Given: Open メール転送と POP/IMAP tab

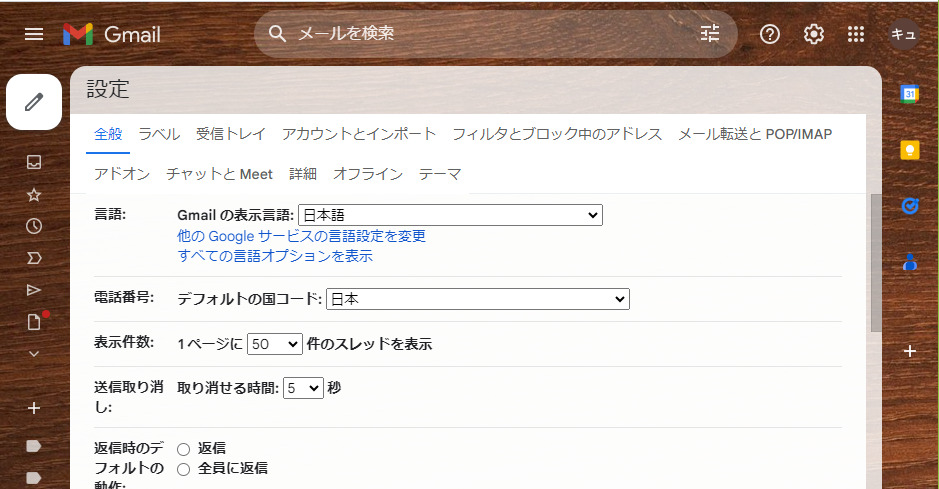Looking at the screenshot, I should tap(755, 134).
